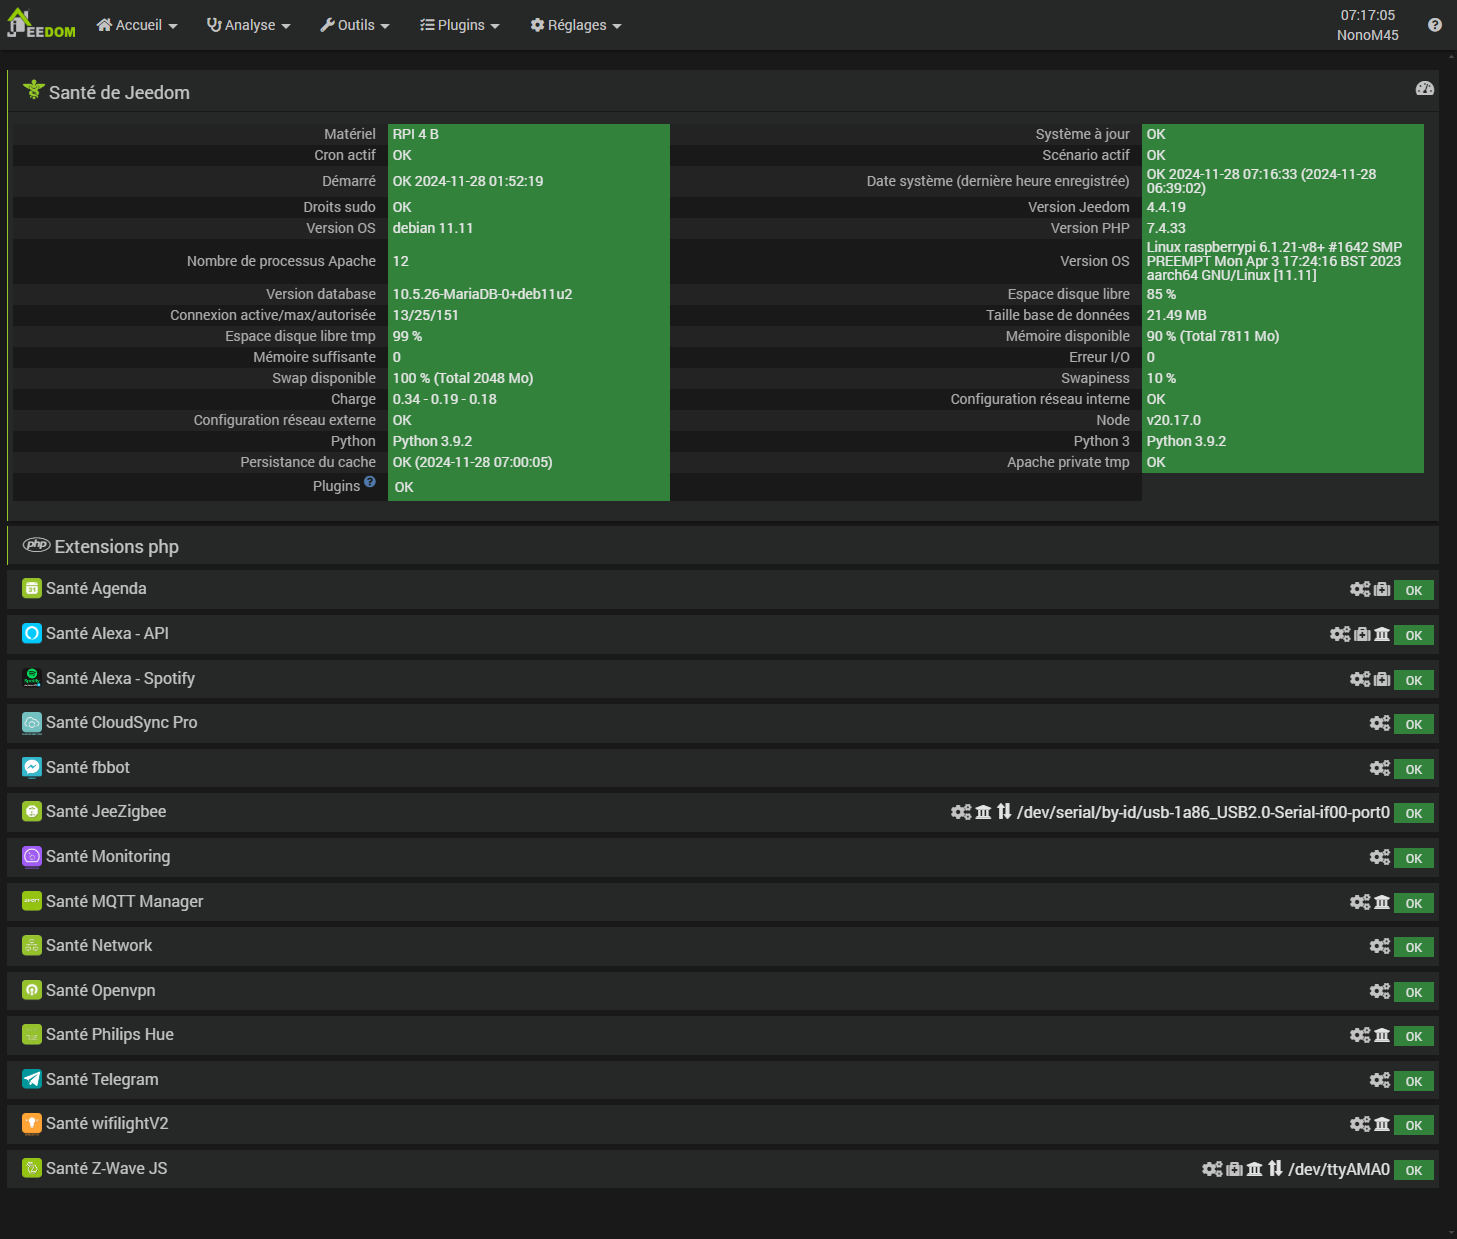Image resolution: width=1457 pixels, height=1239 pixels.
Task: Click the benchmark gauge icon in Santé header
Action: point(1424,89)
